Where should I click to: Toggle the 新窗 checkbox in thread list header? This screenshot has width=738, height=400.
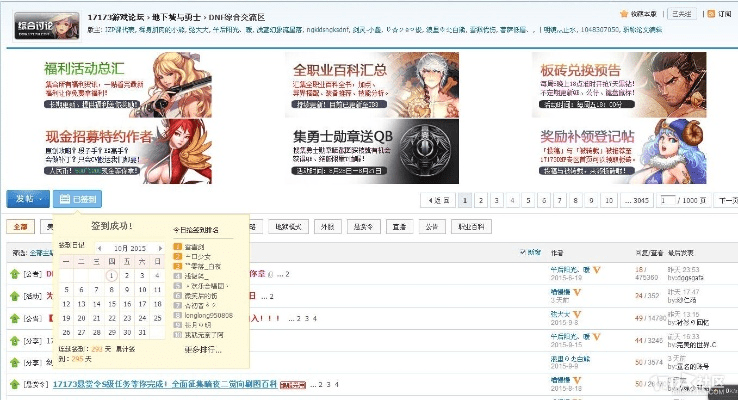(523, 252)
